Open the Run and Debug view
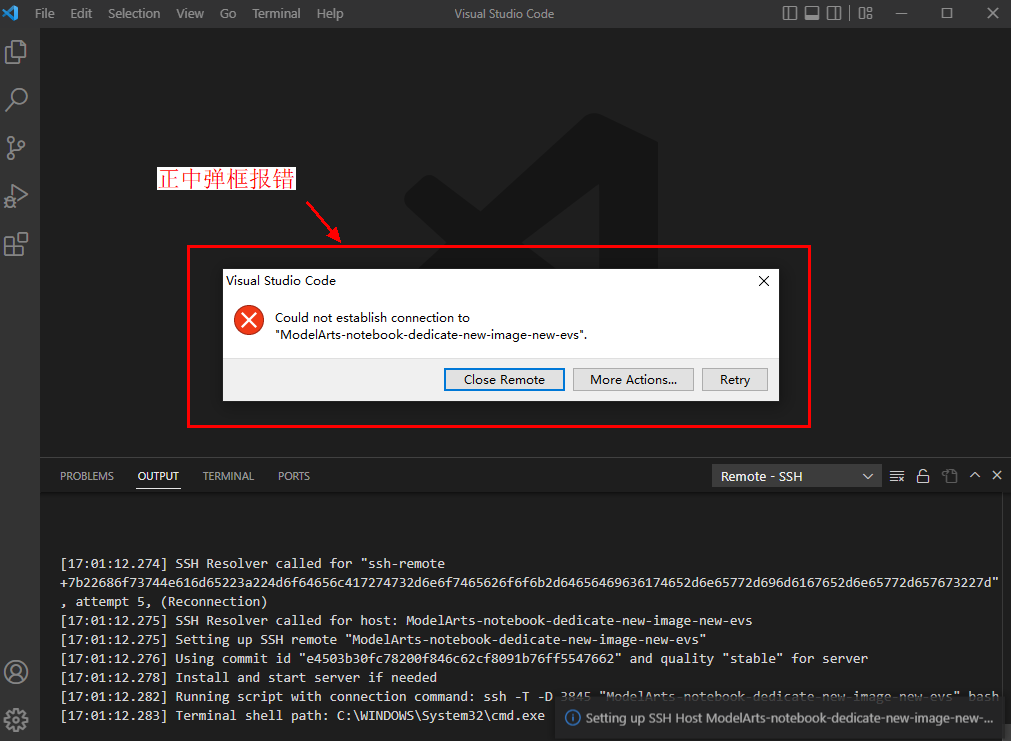This screenshot has height=741, width=1011. pyautogui.click(x=16, y=196)
